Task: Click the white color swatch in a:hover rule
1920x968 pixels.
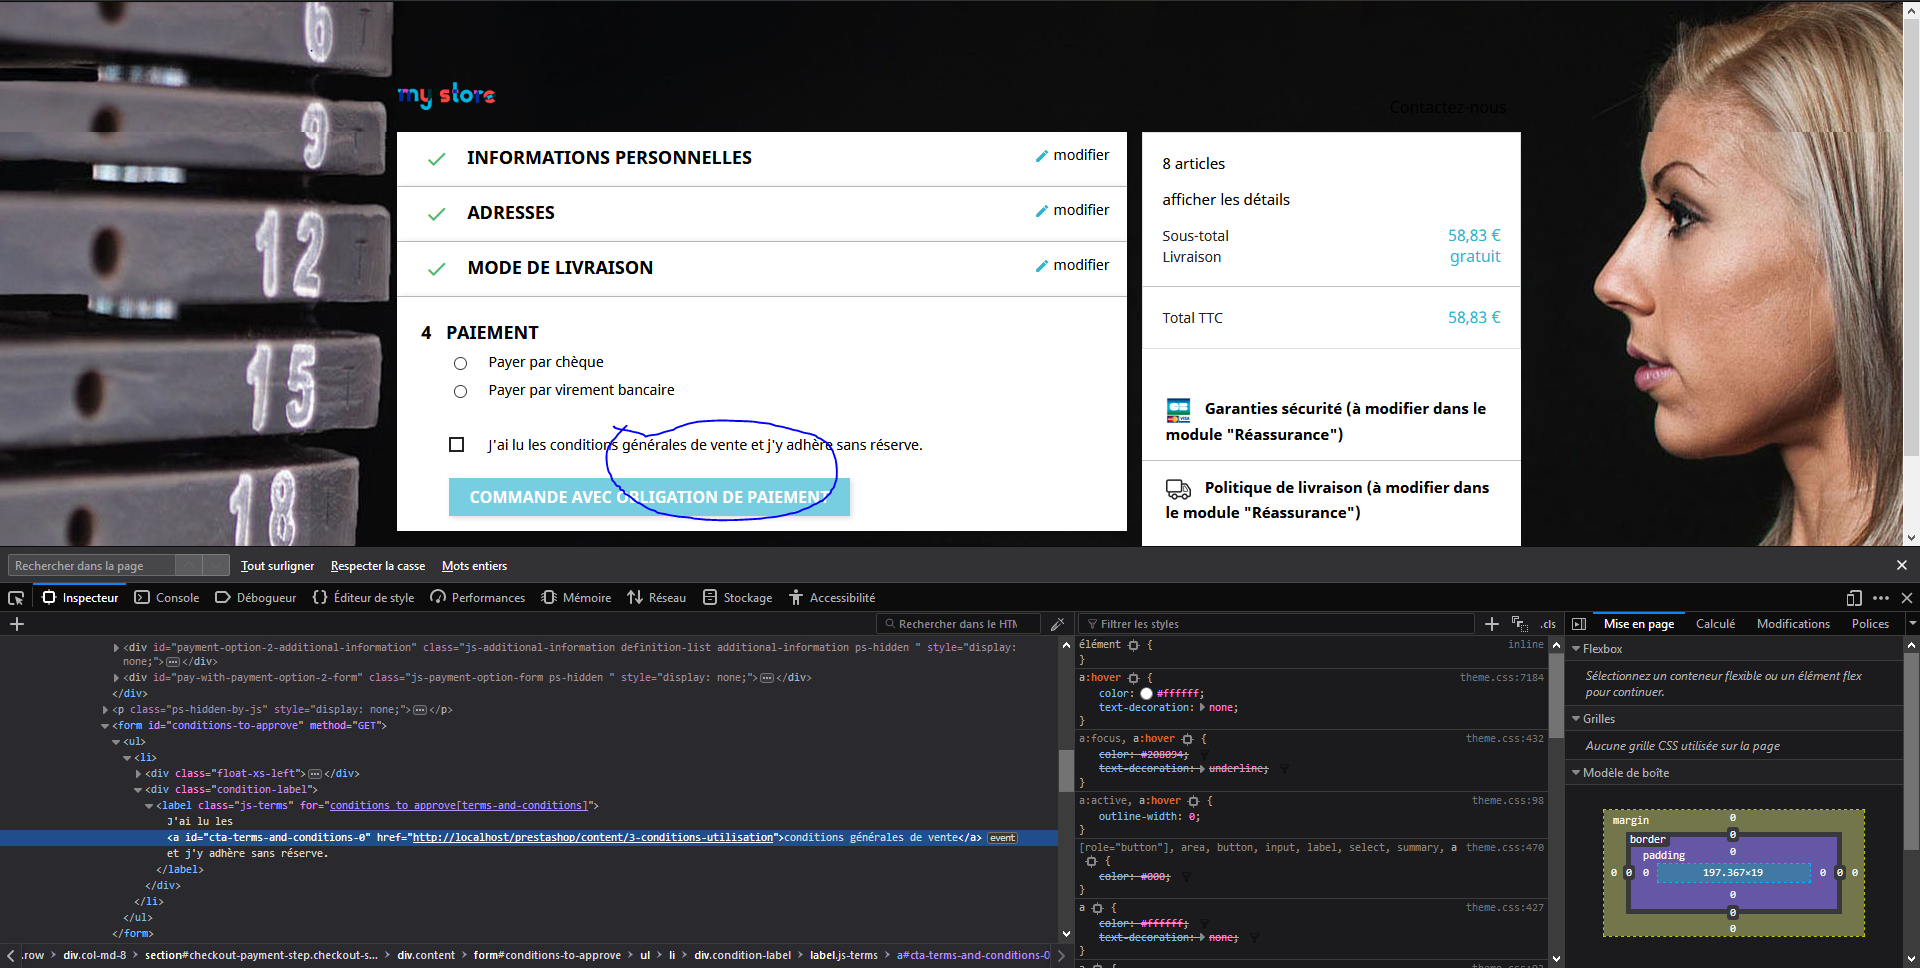Action: pos(1146,694)
